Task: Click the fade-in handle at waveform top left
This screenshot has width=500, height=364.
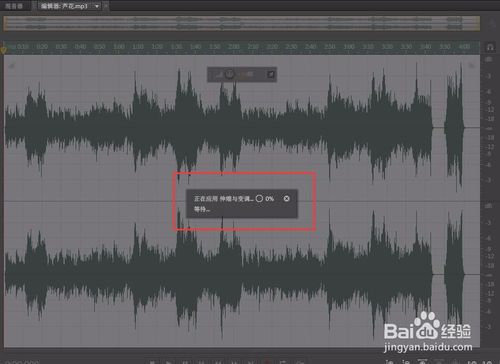Action: pos(11,66)
